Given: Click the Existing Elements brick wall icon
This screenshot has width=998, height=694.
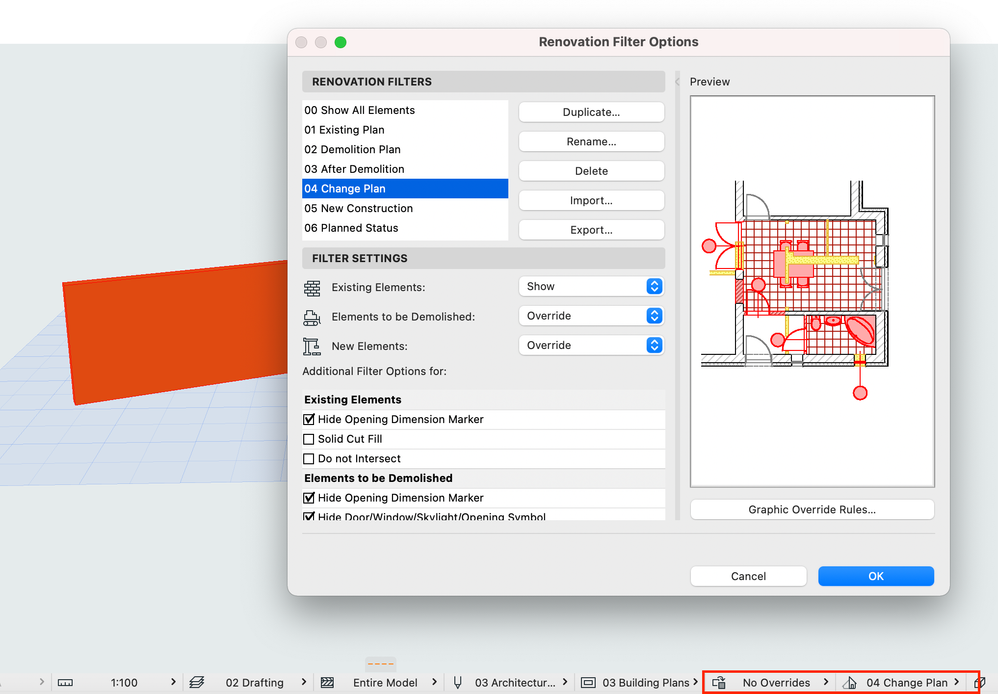Looking at the screenshot, I should [312, 288].
